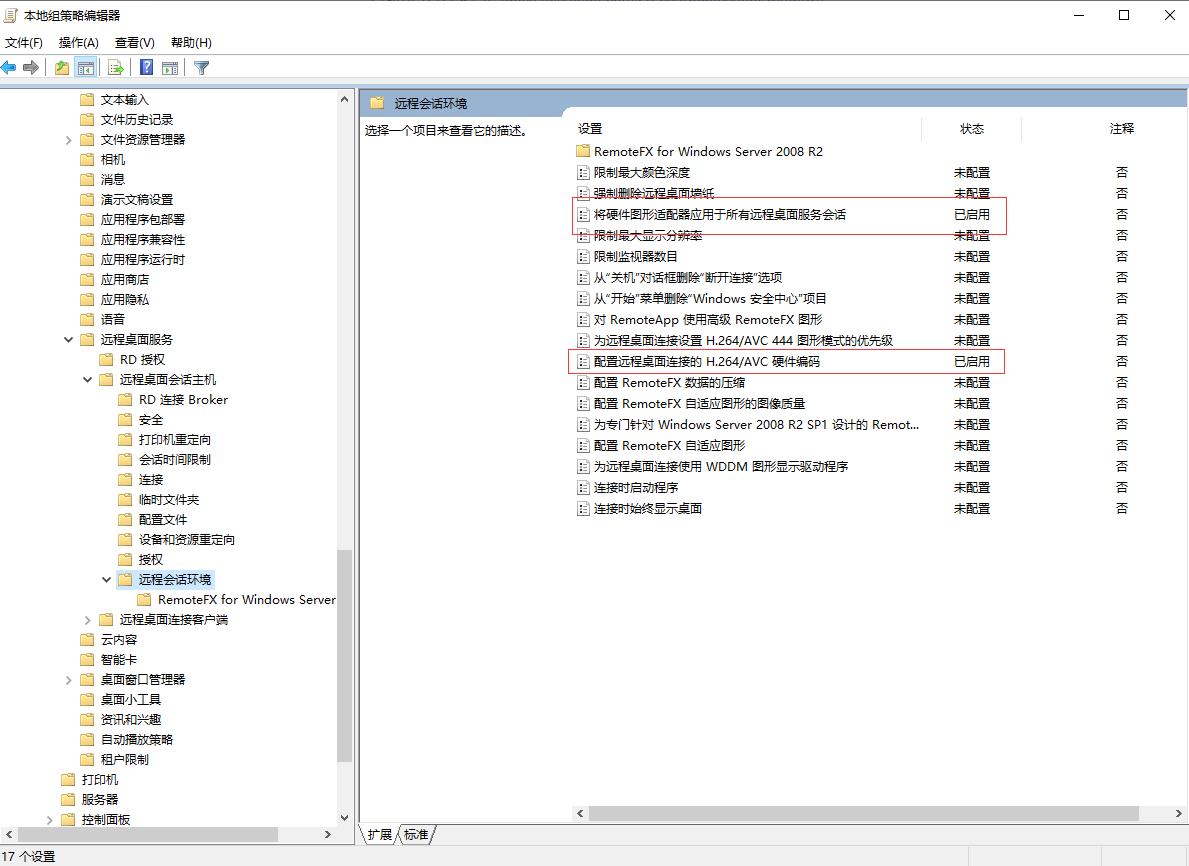Click the folder icon beside 服务器

coord(68,799)
